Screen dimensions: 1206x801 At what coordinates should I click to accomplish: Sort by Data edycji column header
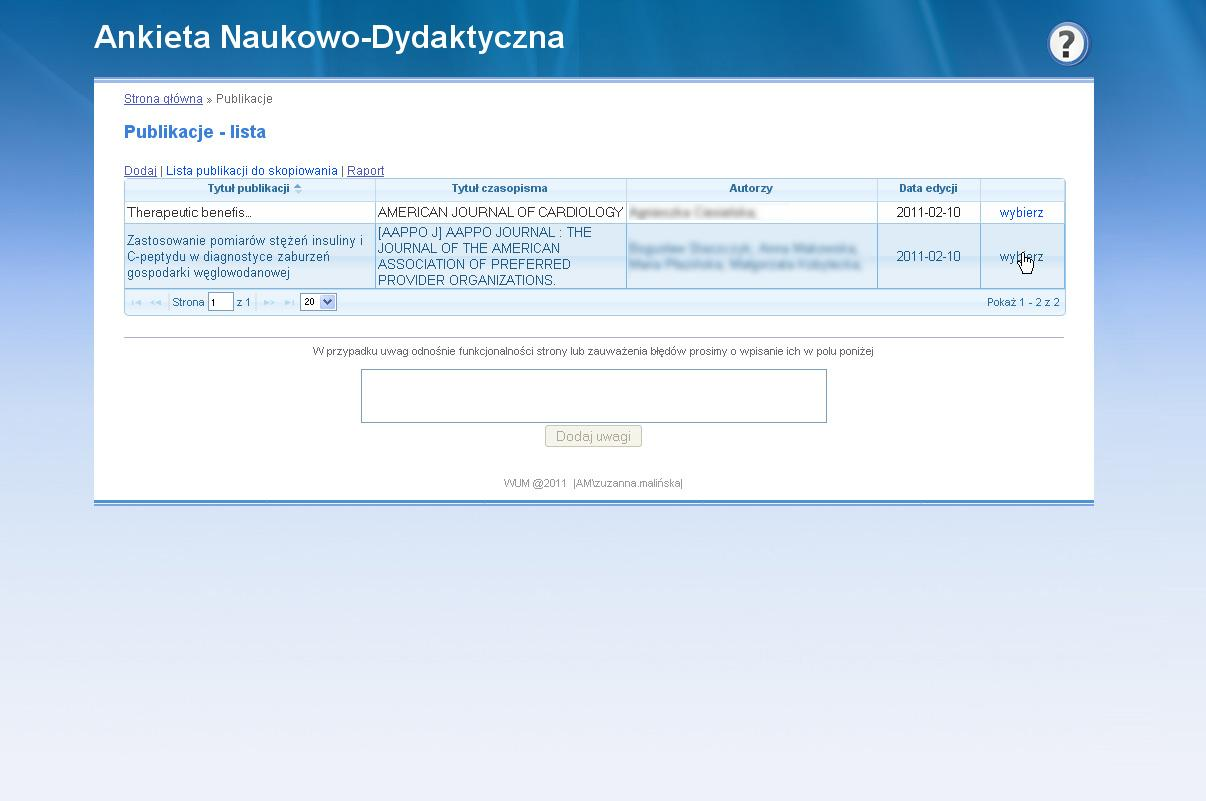pyautogui.click(x=928, y=188)
